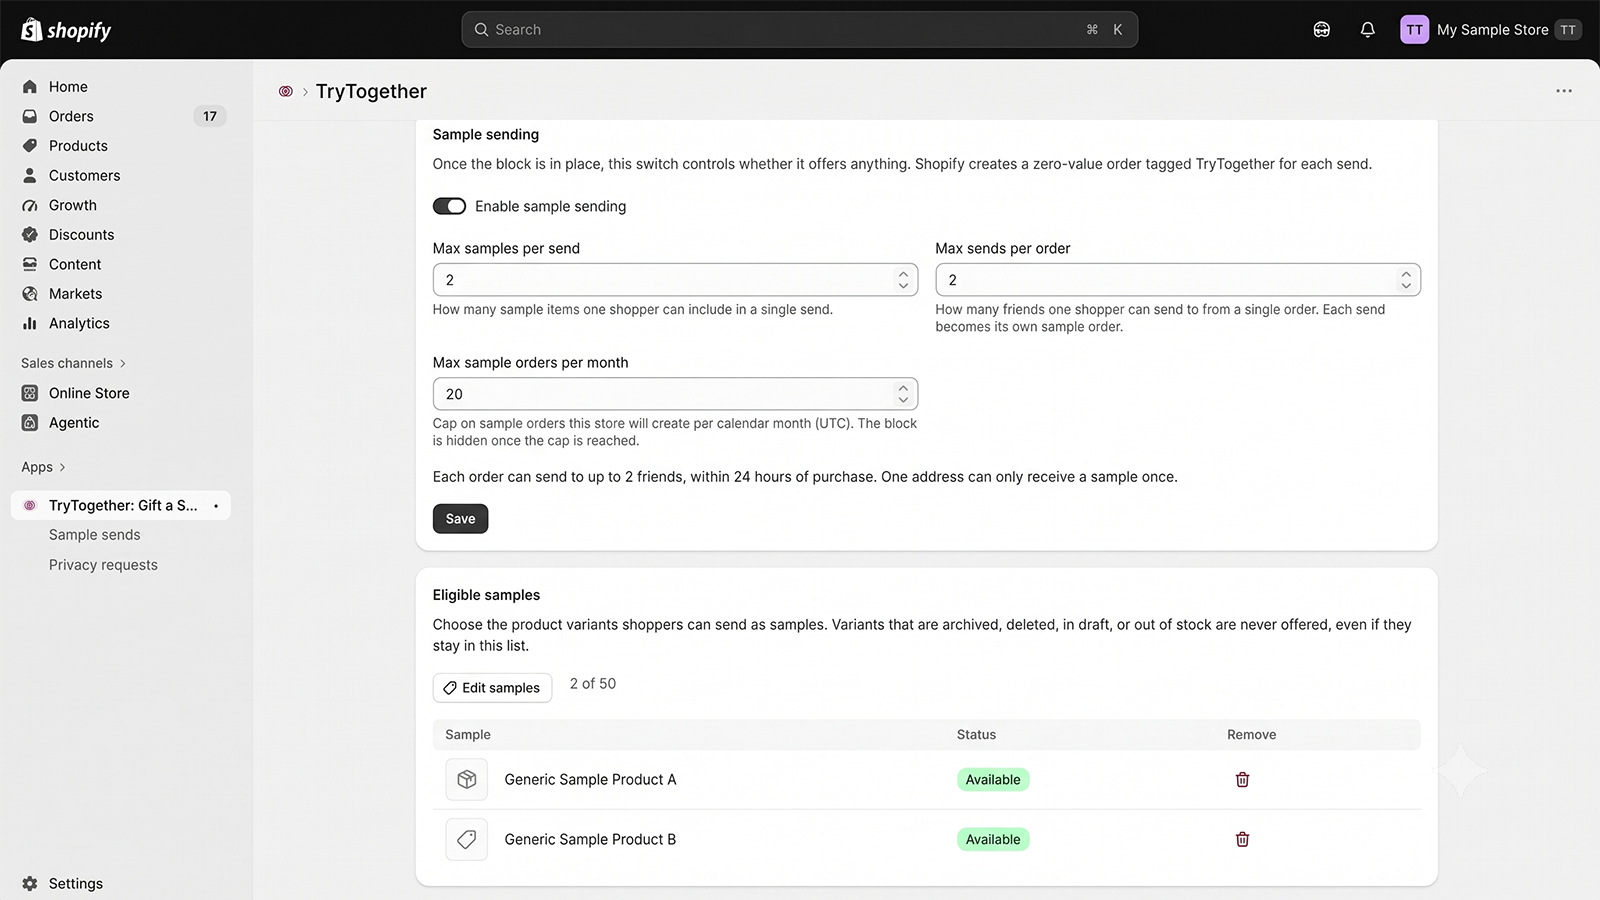Click the TryTogether app icon in breadcrumb
Viewport: 1600px width, 900px height.
(x=286, y=91)
